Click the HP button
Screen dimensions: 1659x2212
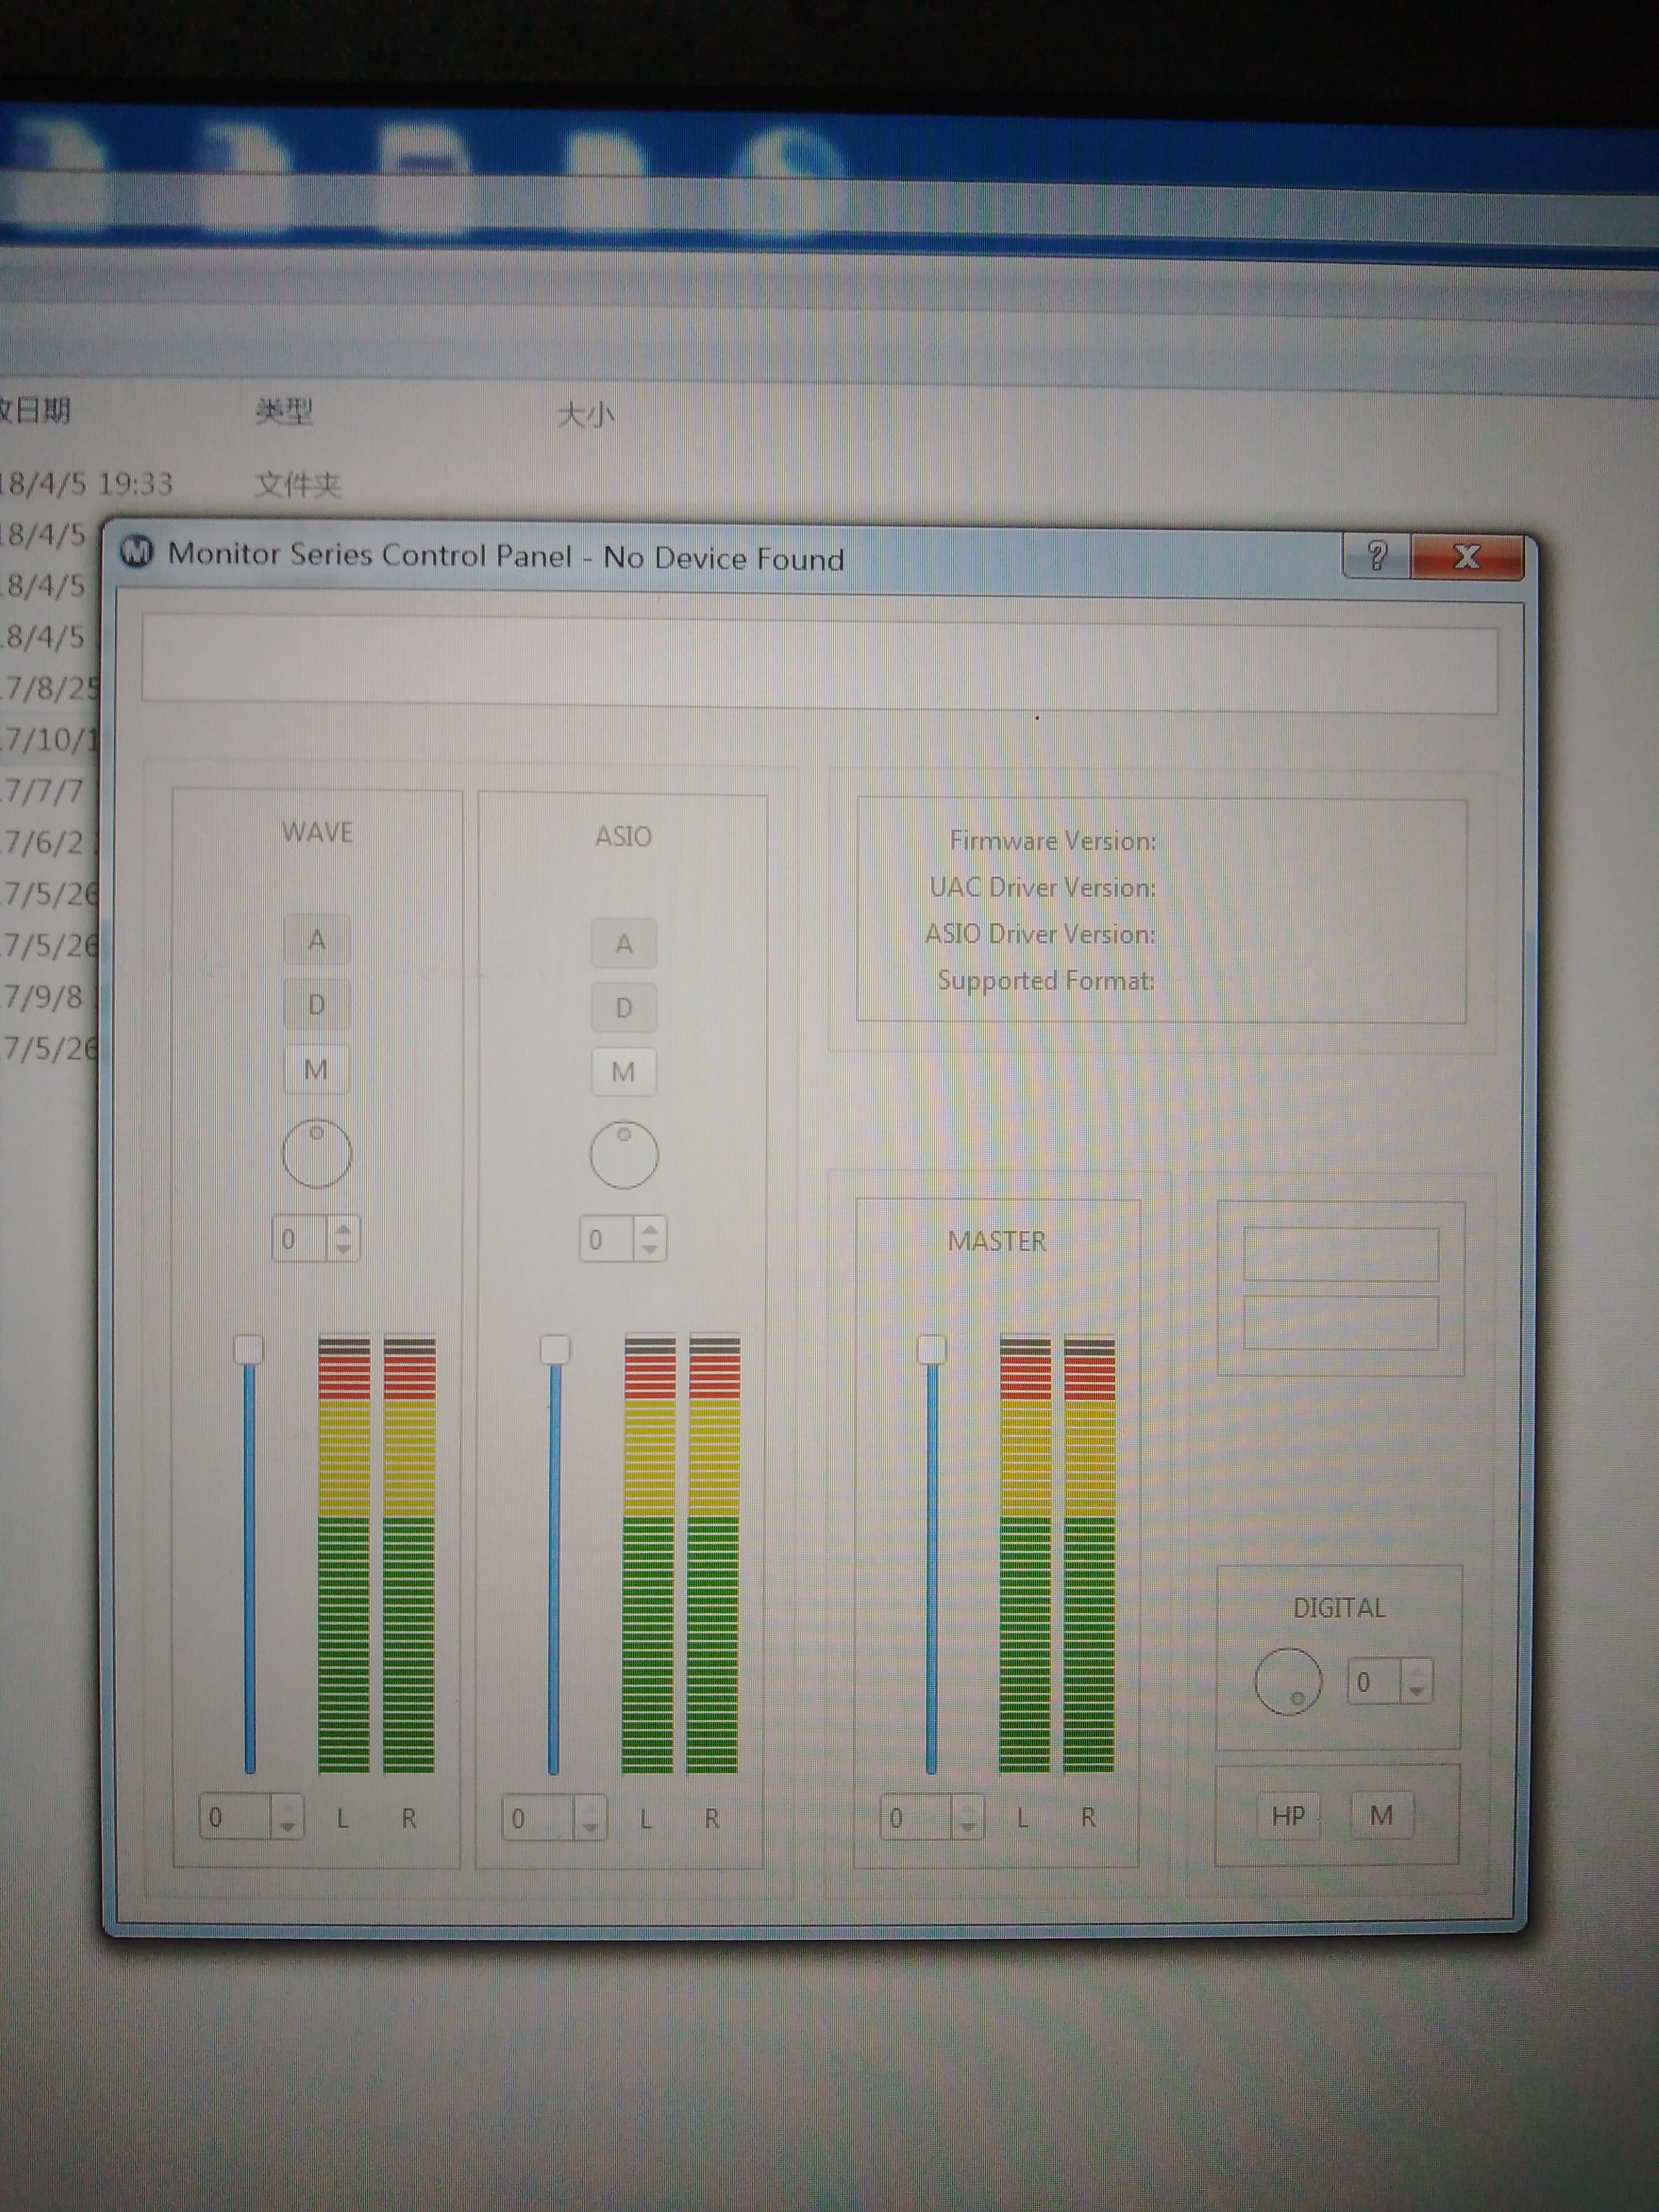point(1288,1815)
